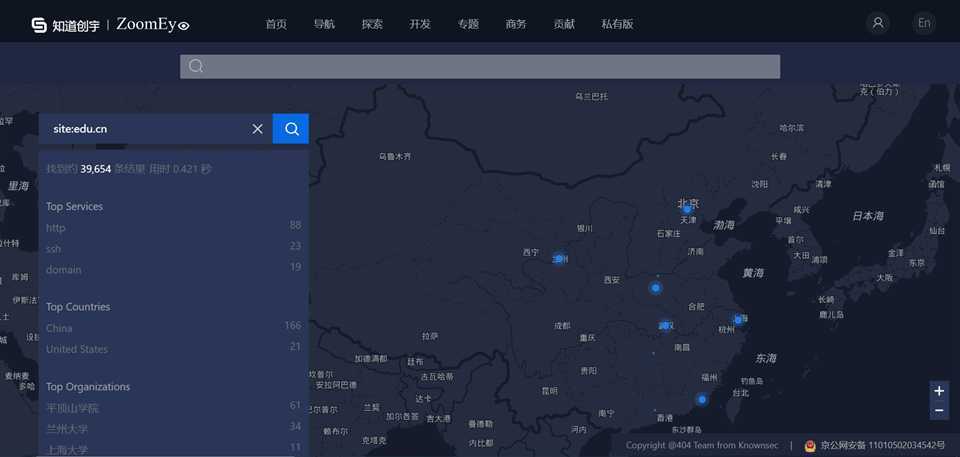Open the 开发 menu item
The width and height of the screenshot is (960, 457).
pyautogui.click(x=420, y=24)
